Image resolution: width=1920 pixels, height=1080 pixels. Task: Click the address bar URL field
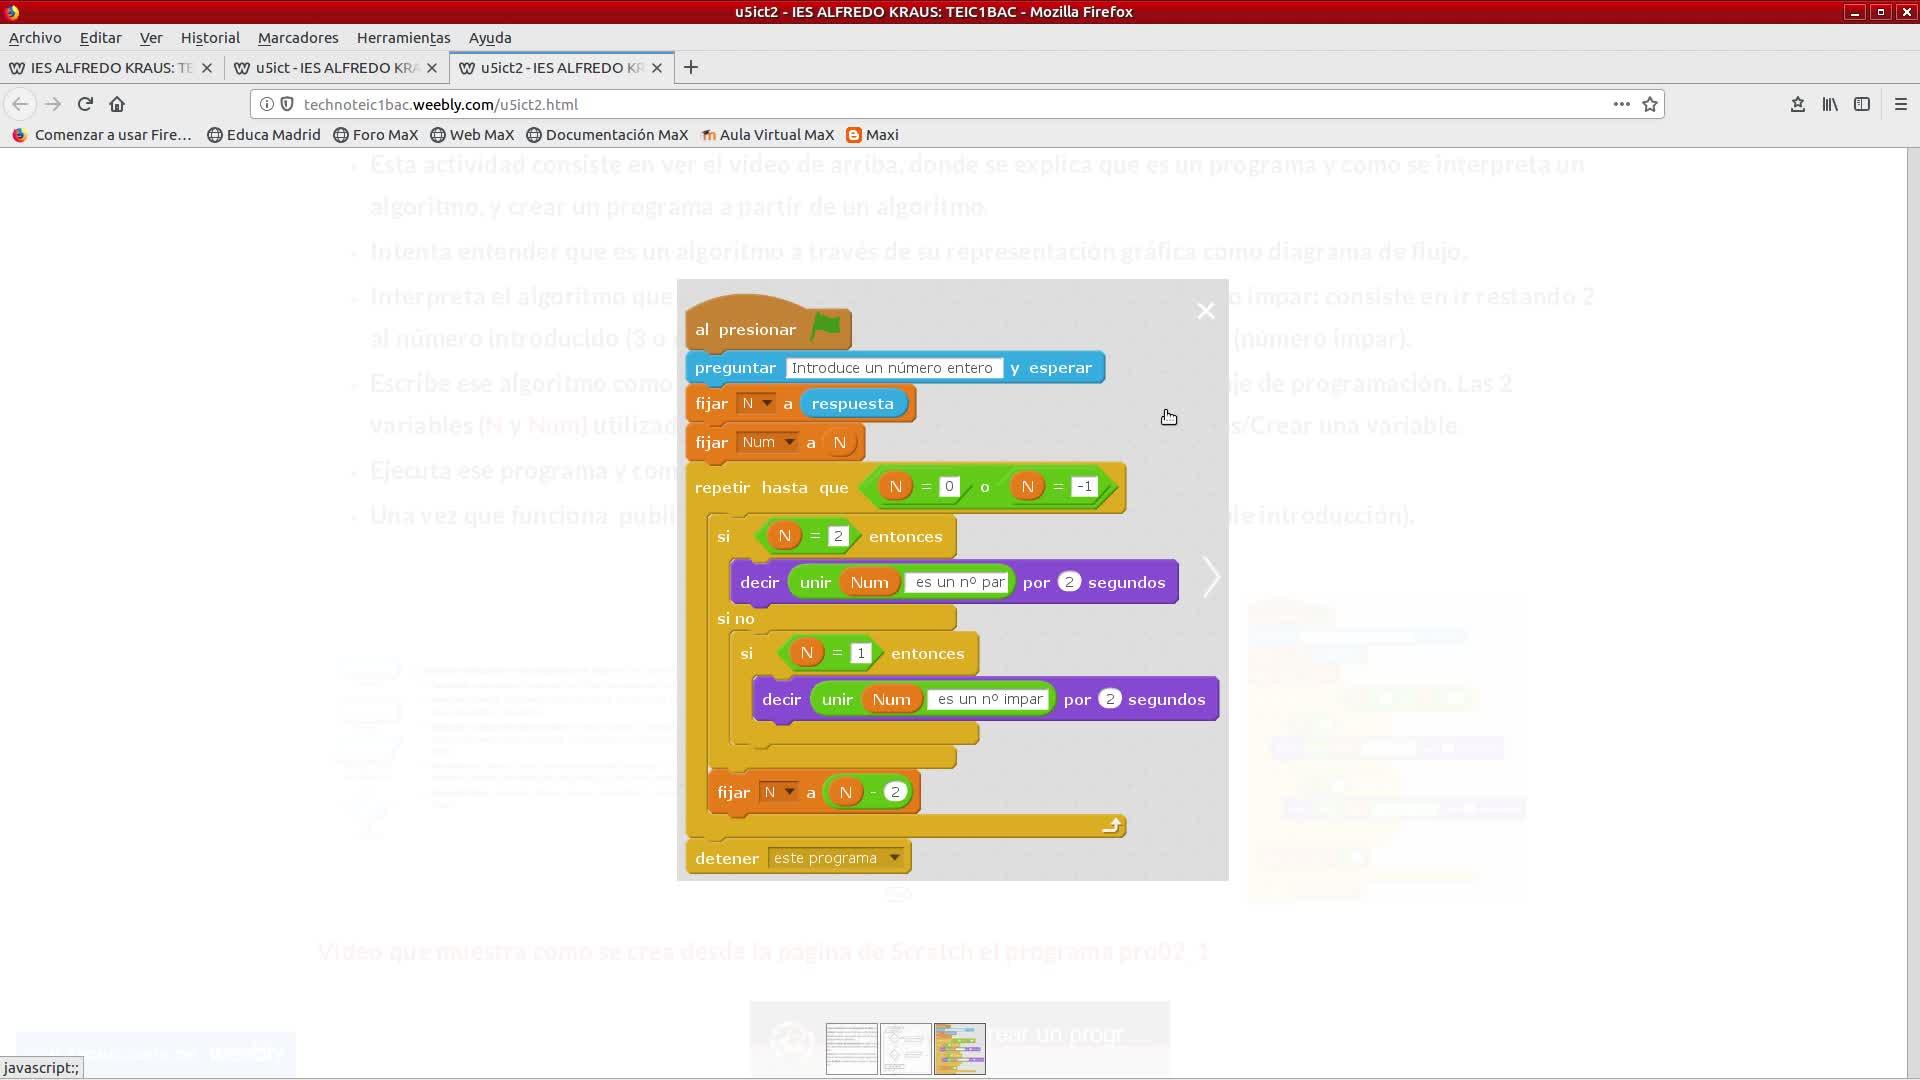tap(900, 104)
